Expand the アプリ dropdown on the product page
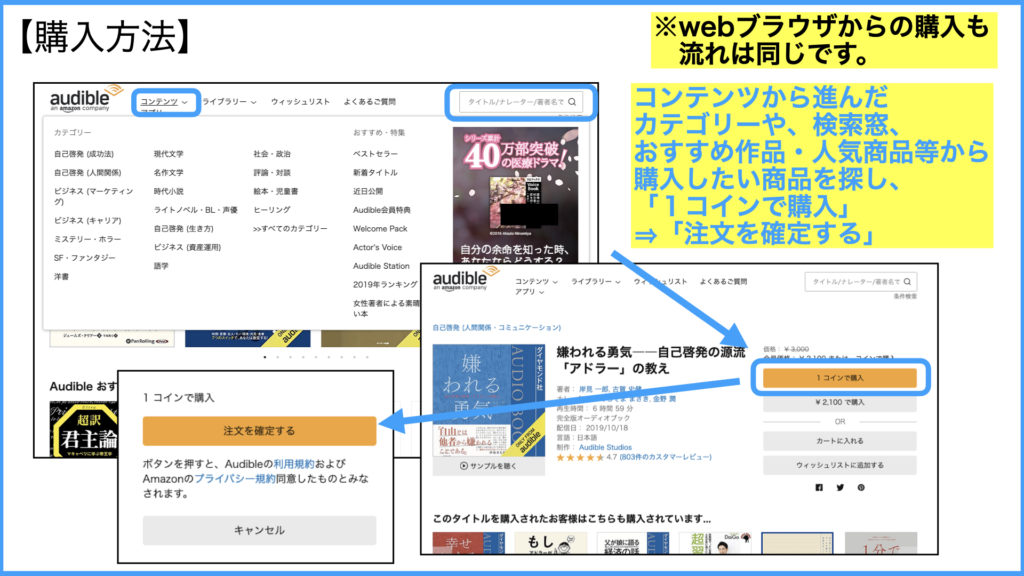1024x576 pixels. pyautogui.click(x=529, y=292)
